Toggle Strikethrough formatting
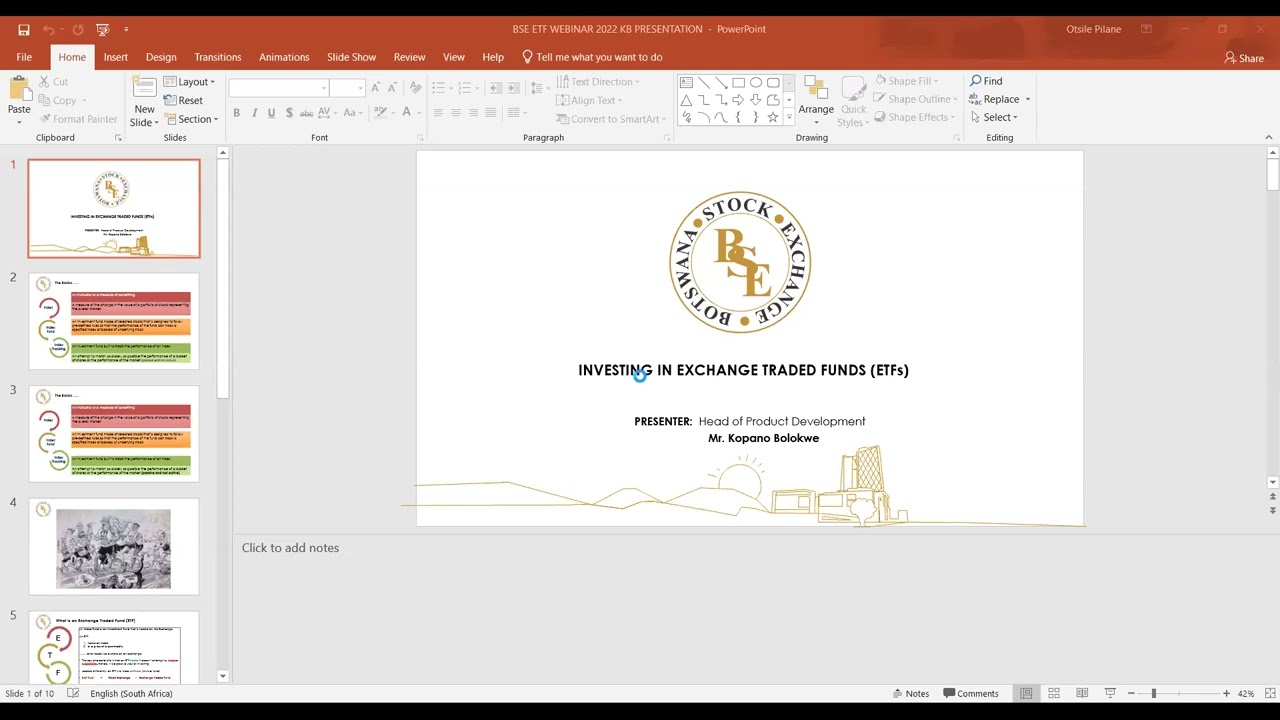 (308, 113)
